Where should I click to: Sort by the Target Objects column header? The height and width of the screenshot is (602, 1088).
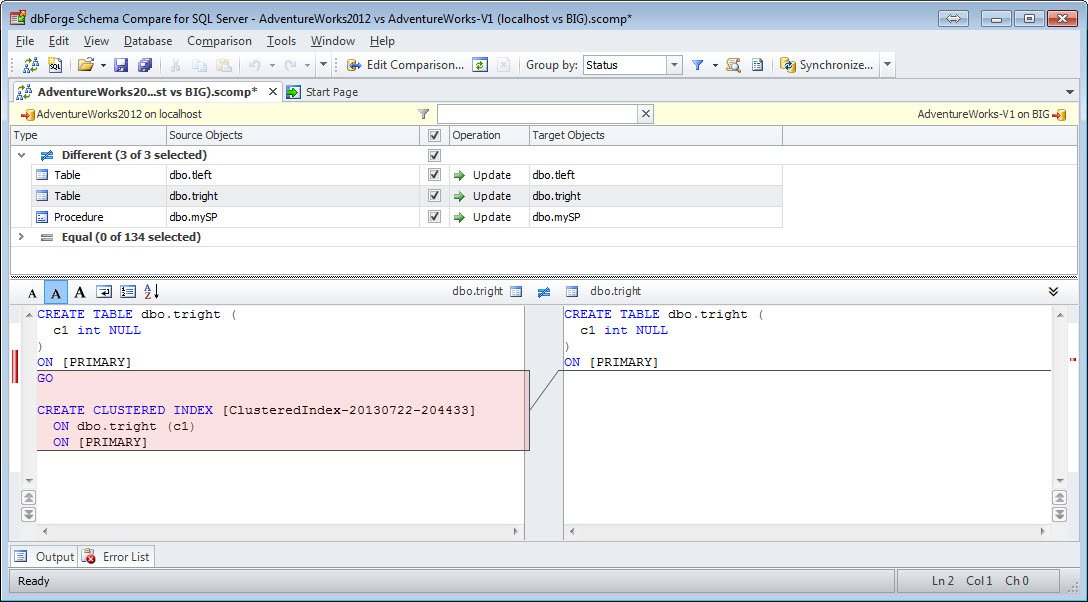(x=656, y=135)
